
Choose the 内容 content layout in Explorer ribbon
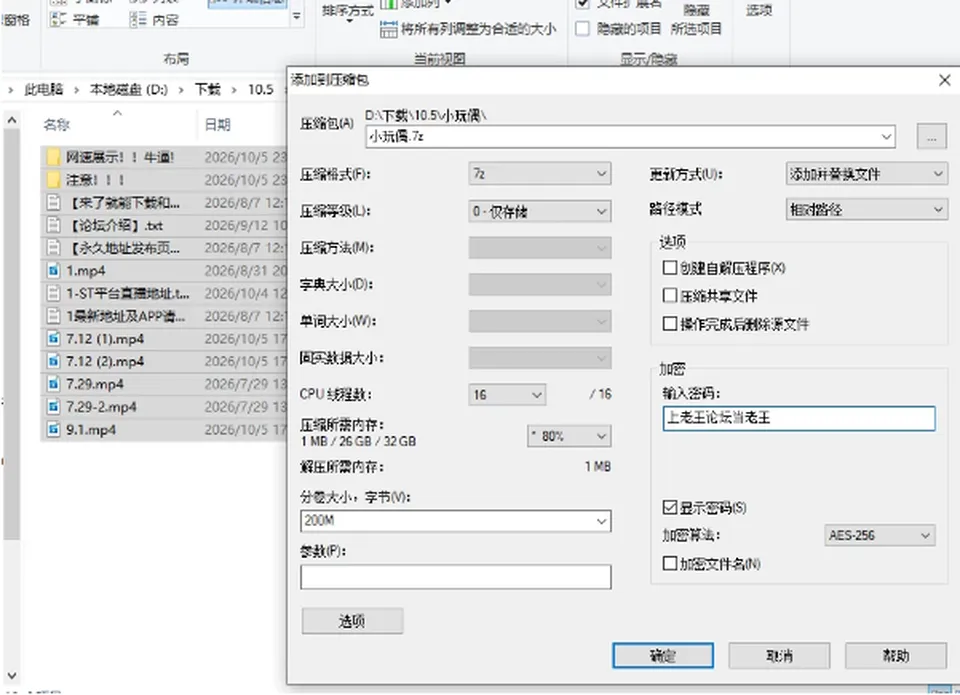(154, 20)
